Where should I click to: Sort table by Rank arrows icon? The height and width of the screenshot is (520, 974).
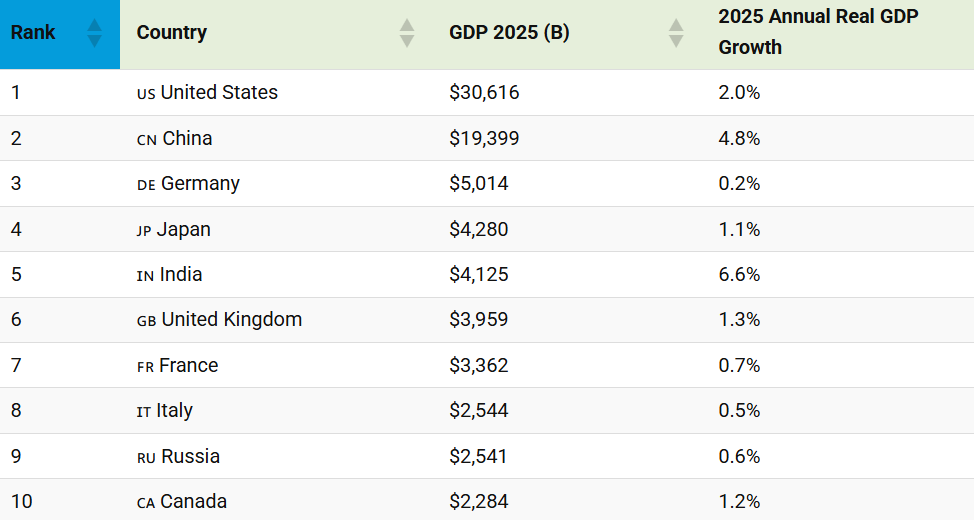click(x=95, y=33)
